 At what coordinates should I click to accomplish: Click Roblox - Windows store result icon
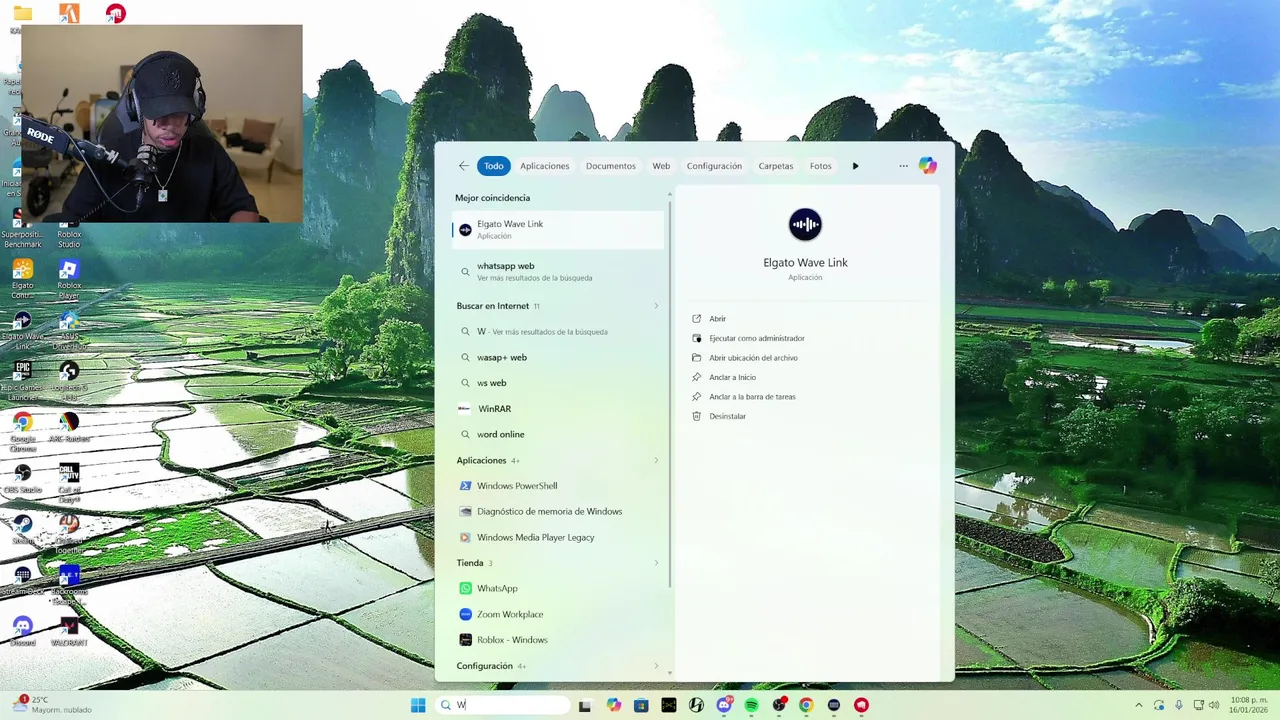(x=465, y=640)
